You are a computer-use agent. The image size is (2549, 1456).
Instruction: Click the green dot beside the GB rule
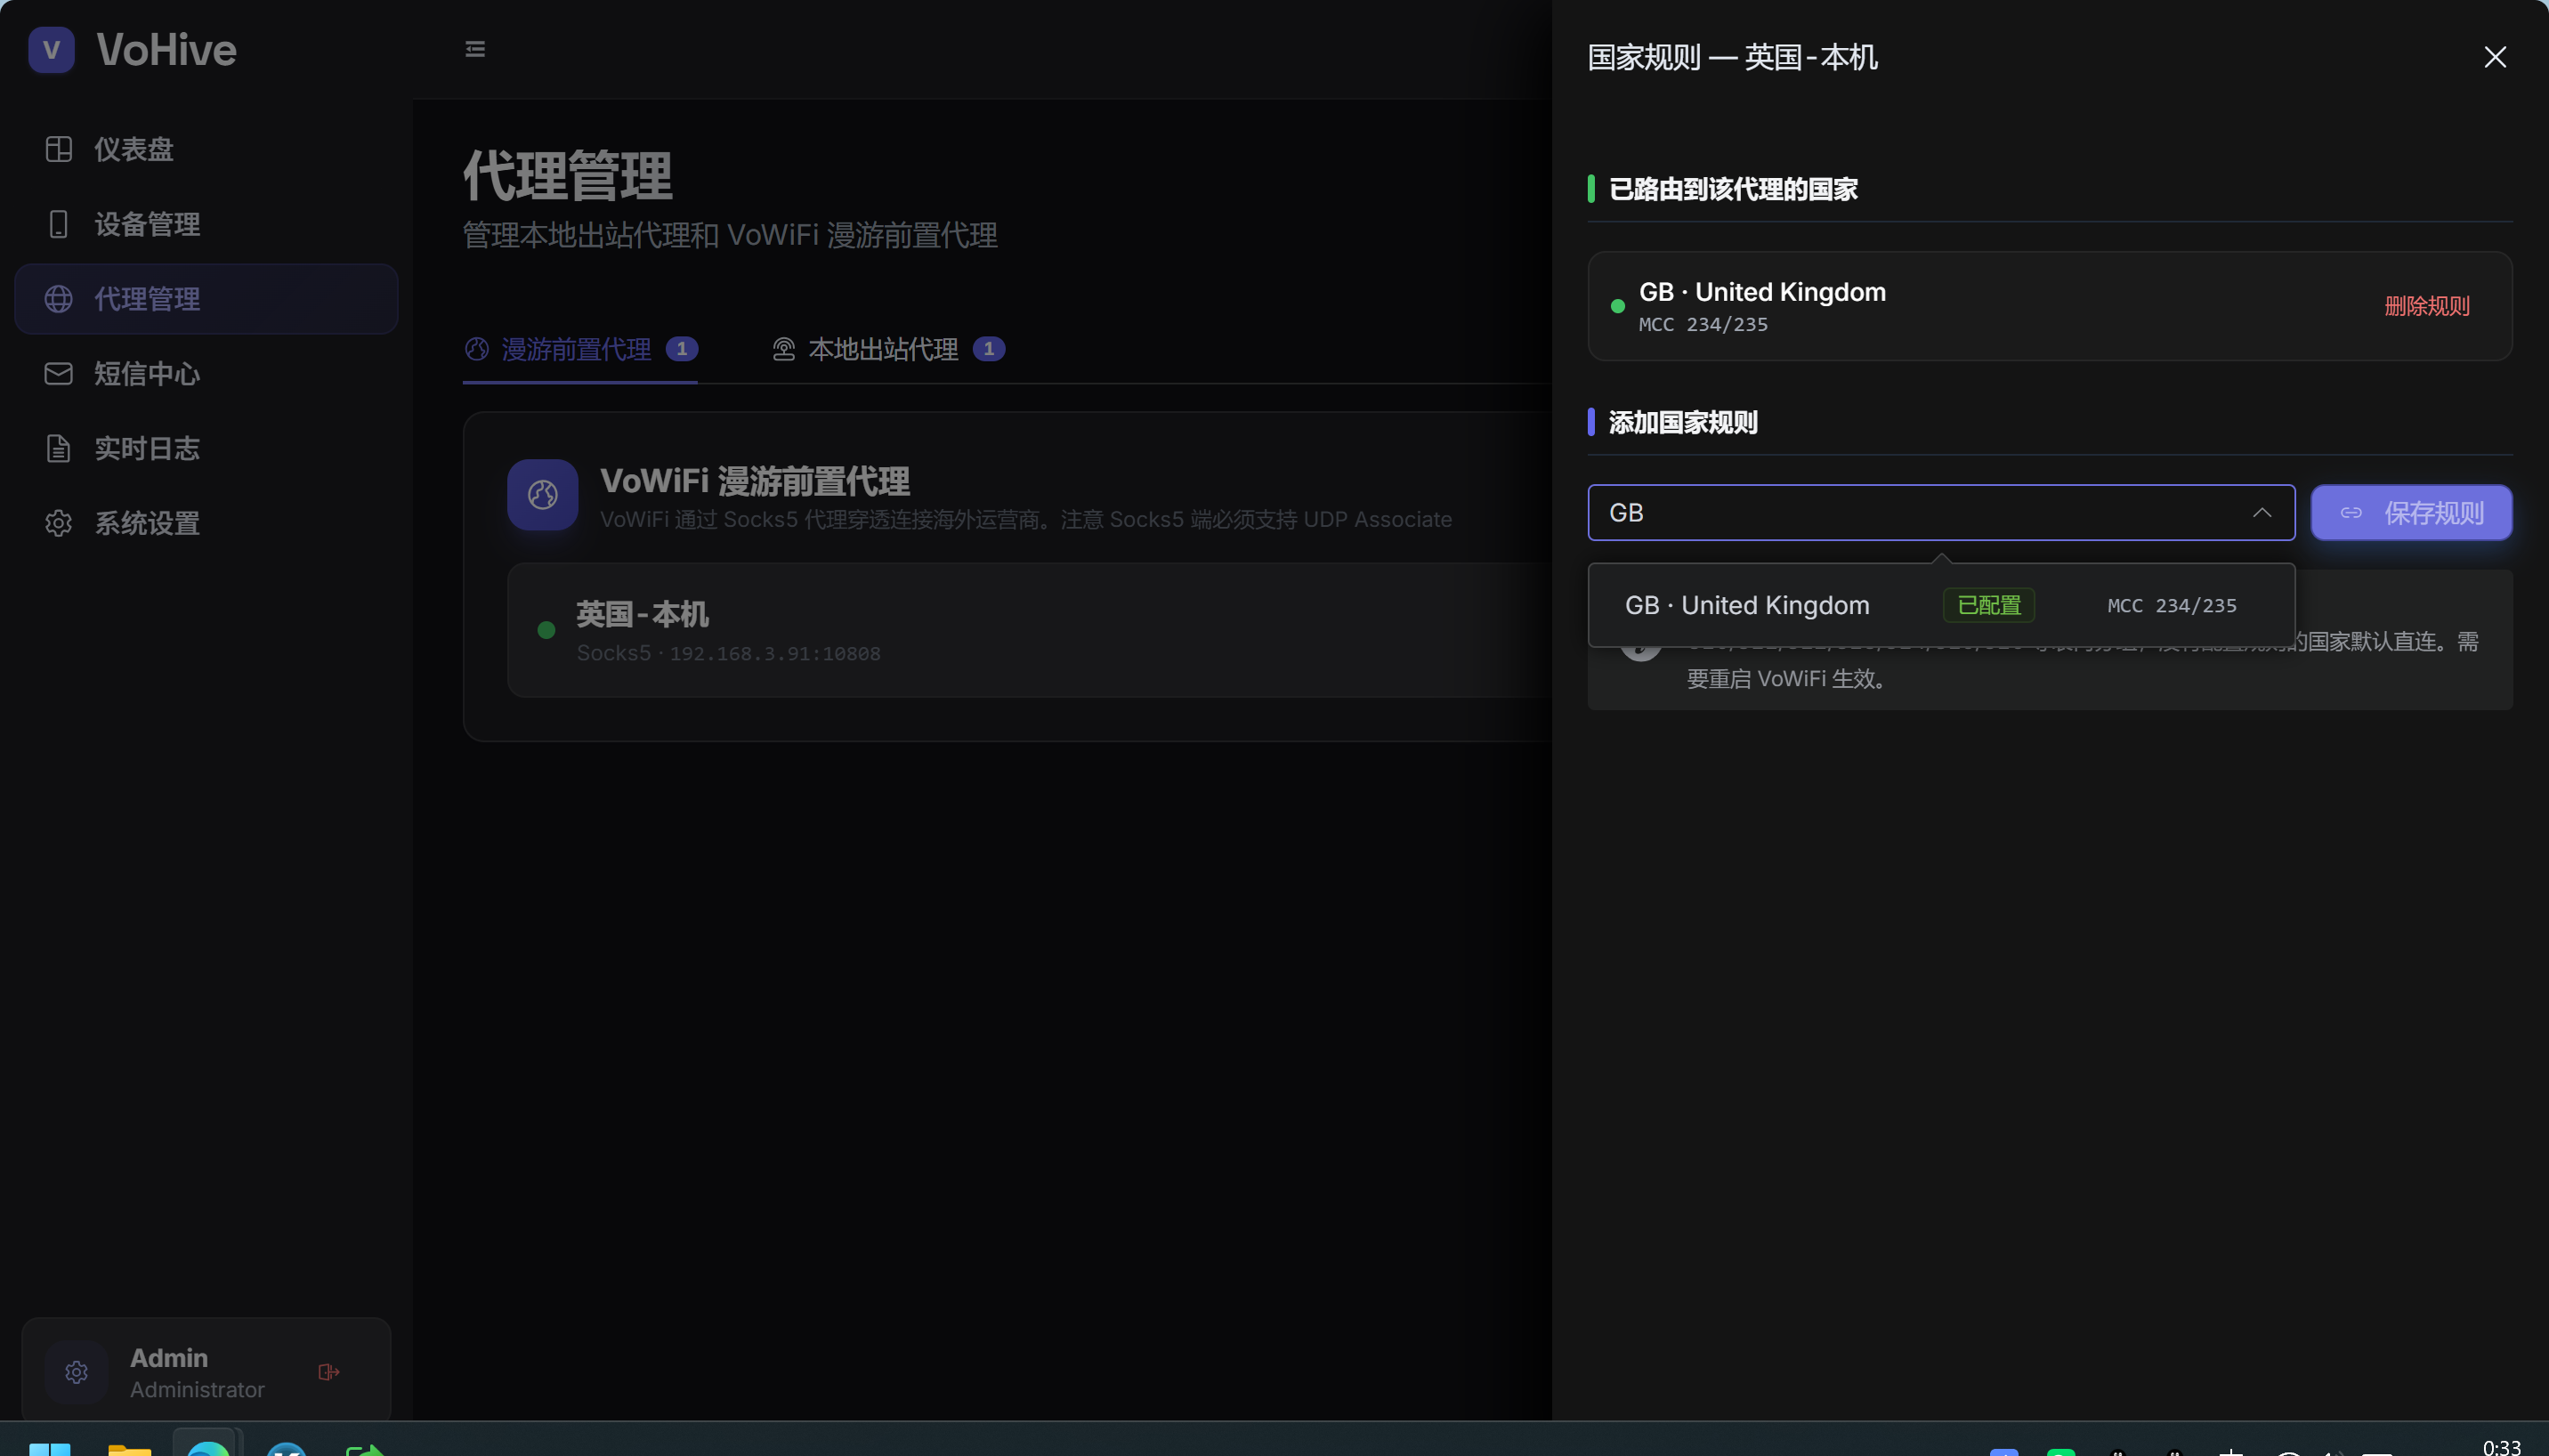[1617, 306]
